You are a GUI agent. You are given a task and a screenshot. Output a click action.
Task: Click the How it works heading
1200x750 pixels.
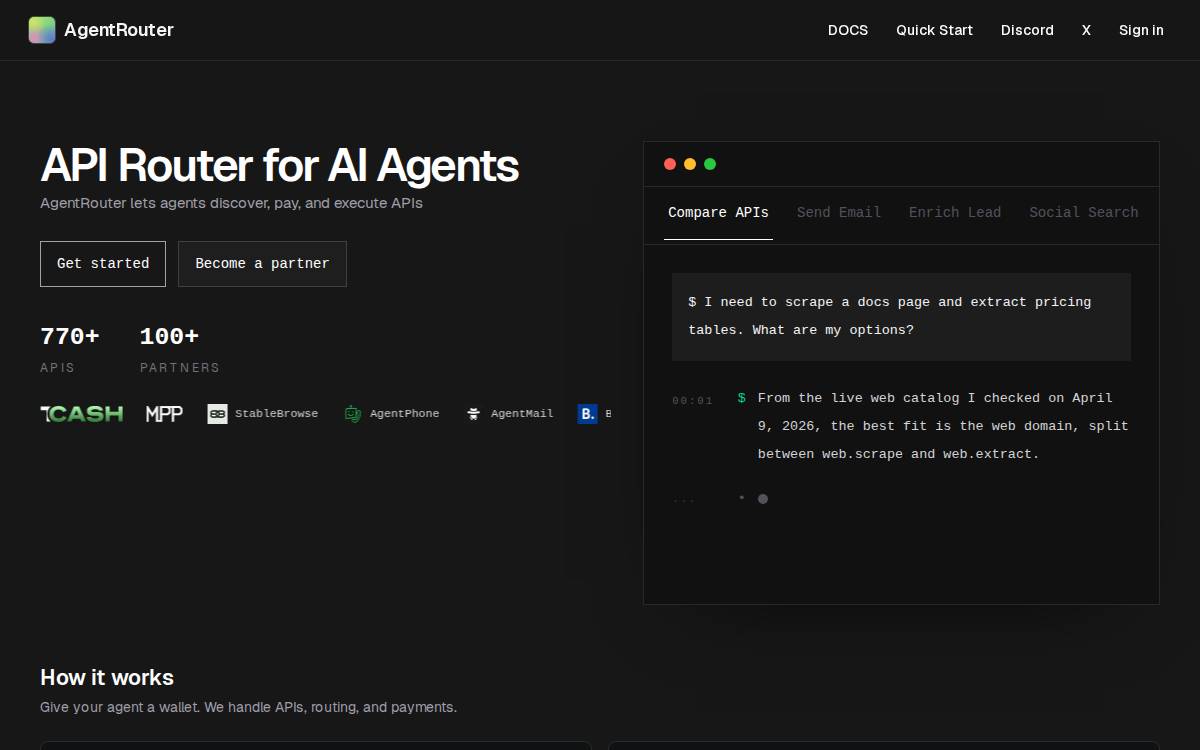click(107, 677)
